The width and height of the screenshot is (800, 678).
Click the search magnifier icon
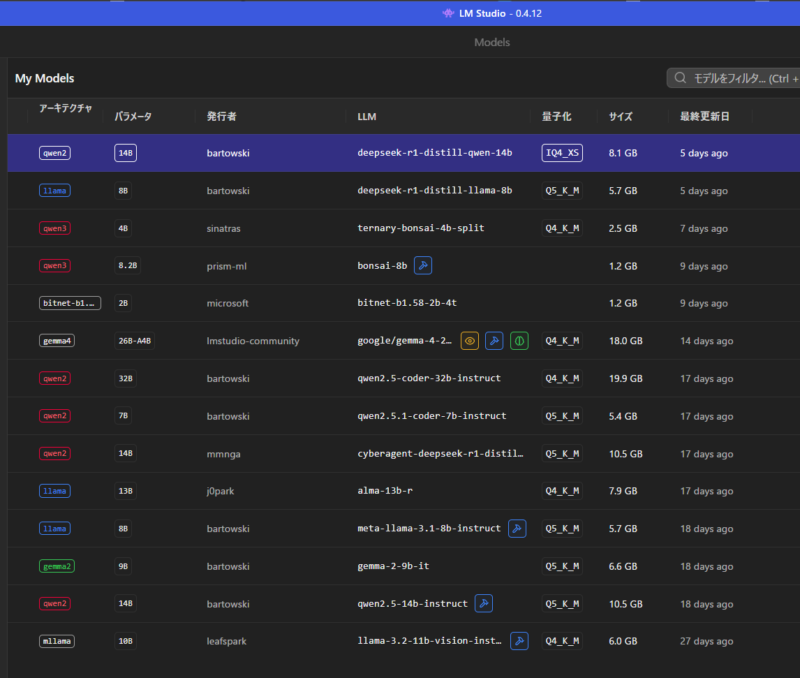click(680, 78)
